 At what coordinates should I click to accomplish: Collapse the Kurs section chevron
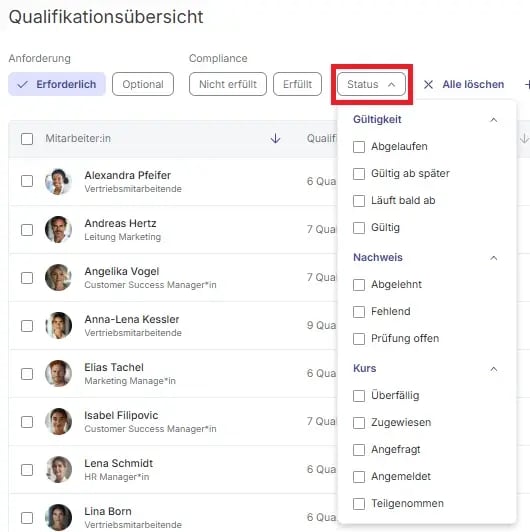point(494,369)
